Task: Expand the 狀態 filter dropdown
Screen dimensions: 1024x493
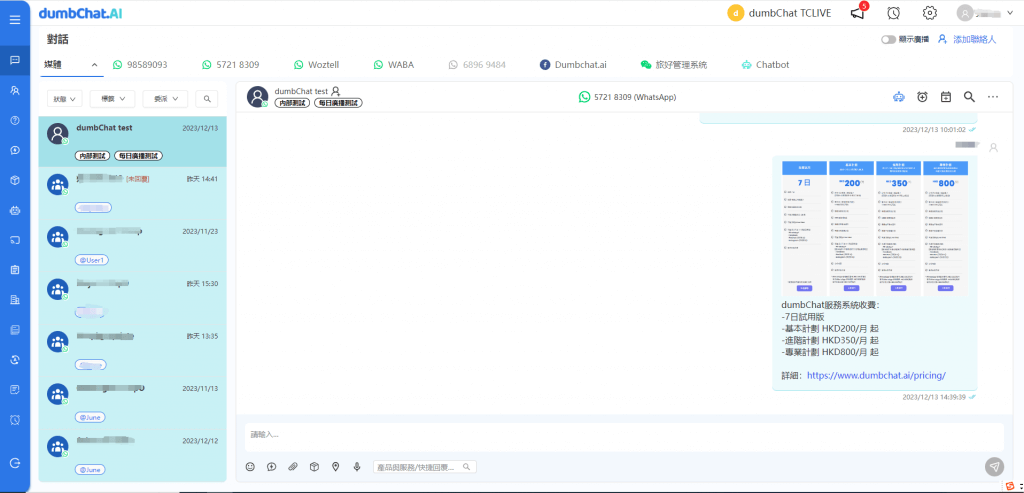Action: tap(64, 99)
